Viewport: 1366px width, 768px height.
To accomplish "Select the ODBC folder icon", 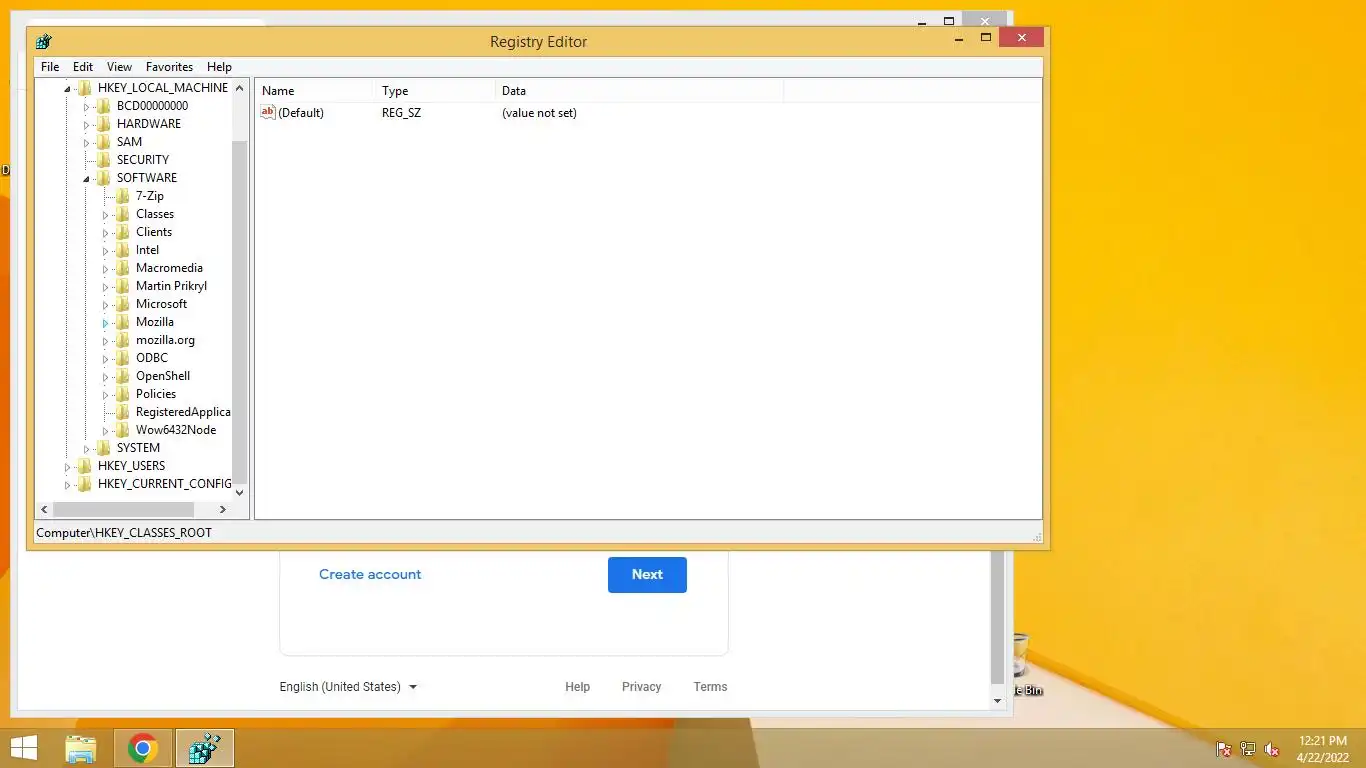I will point(122,358).
